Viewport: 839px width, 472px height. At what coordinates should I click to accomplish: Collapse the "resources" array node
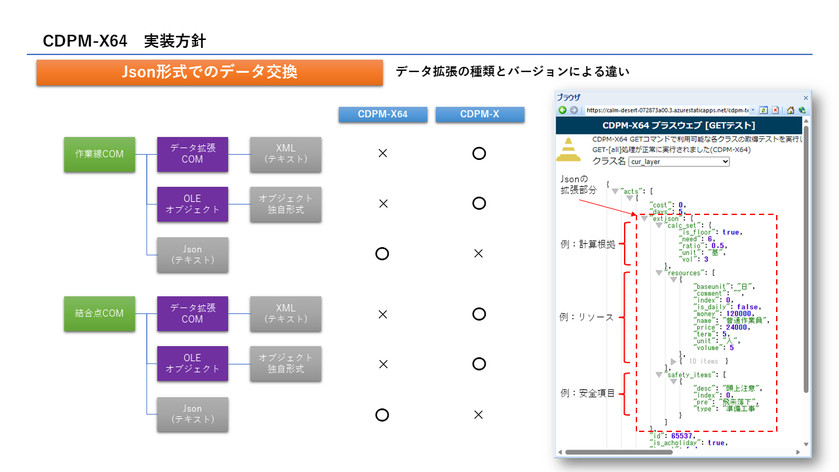coord(659,273)
